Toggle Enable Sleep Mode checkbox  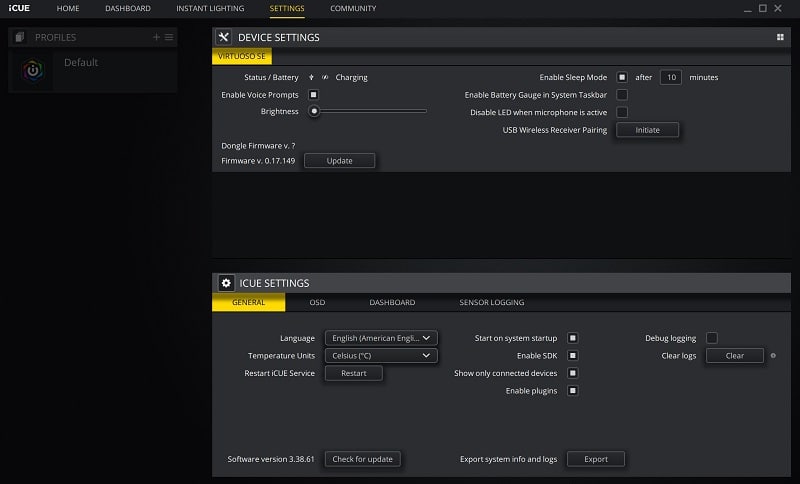(x=622, y=78)
